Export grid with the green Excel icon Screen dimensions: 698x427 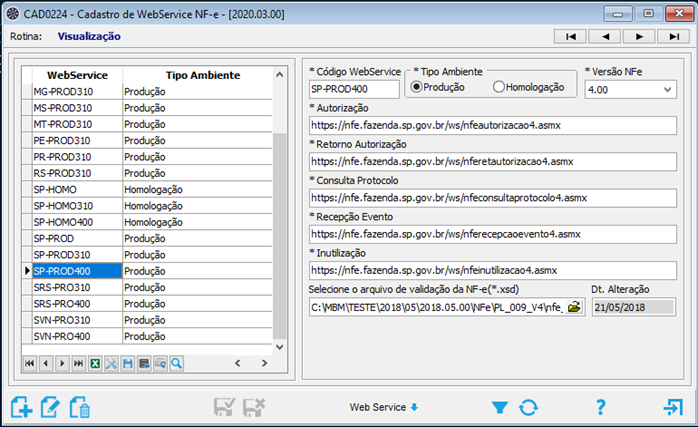[x=95, y=363]
